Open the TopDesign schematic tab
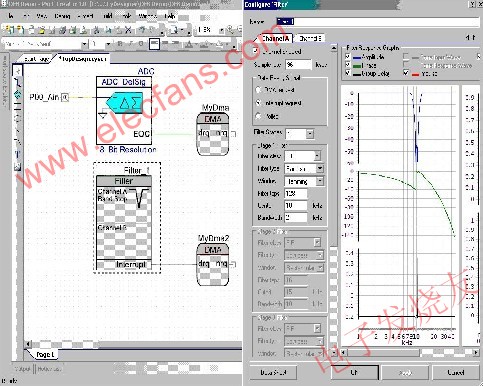The height and width of the screenshot is (386, 483). (x=82, y=59)
